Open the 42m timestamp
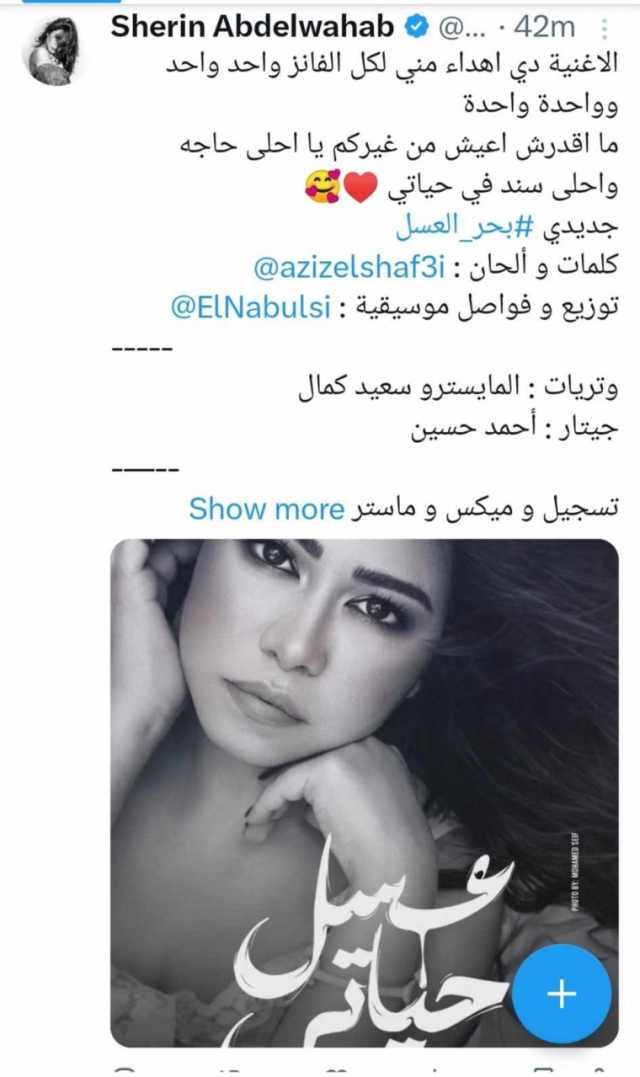The image size is (640, 1077). coord(543,27)
